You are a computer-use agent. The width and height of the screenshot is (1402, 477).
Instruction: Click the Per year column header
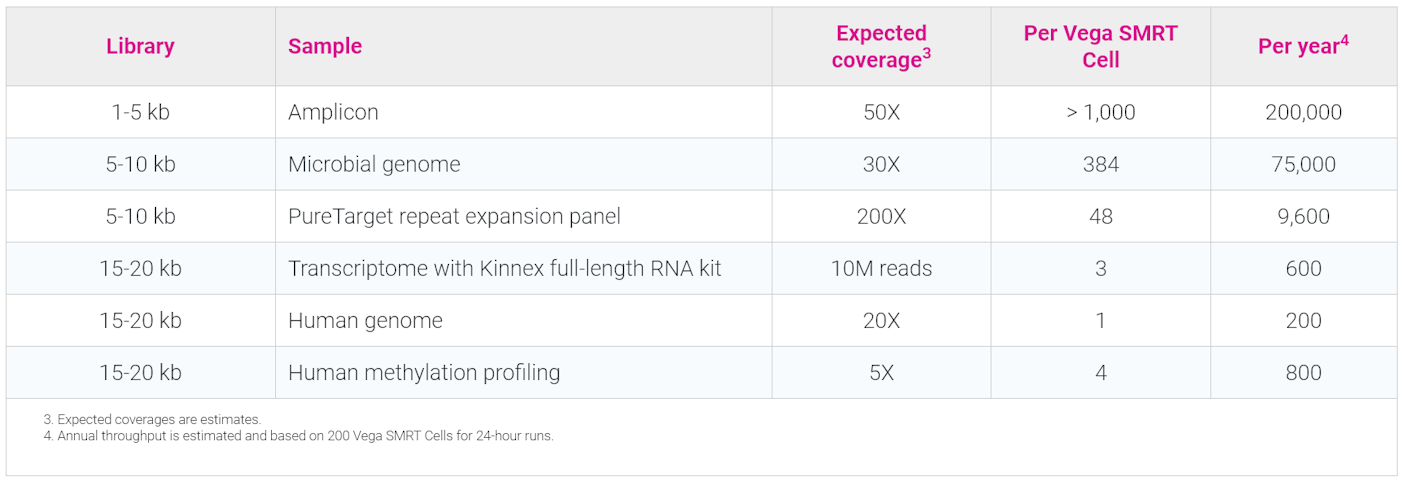coord(1303,46)
